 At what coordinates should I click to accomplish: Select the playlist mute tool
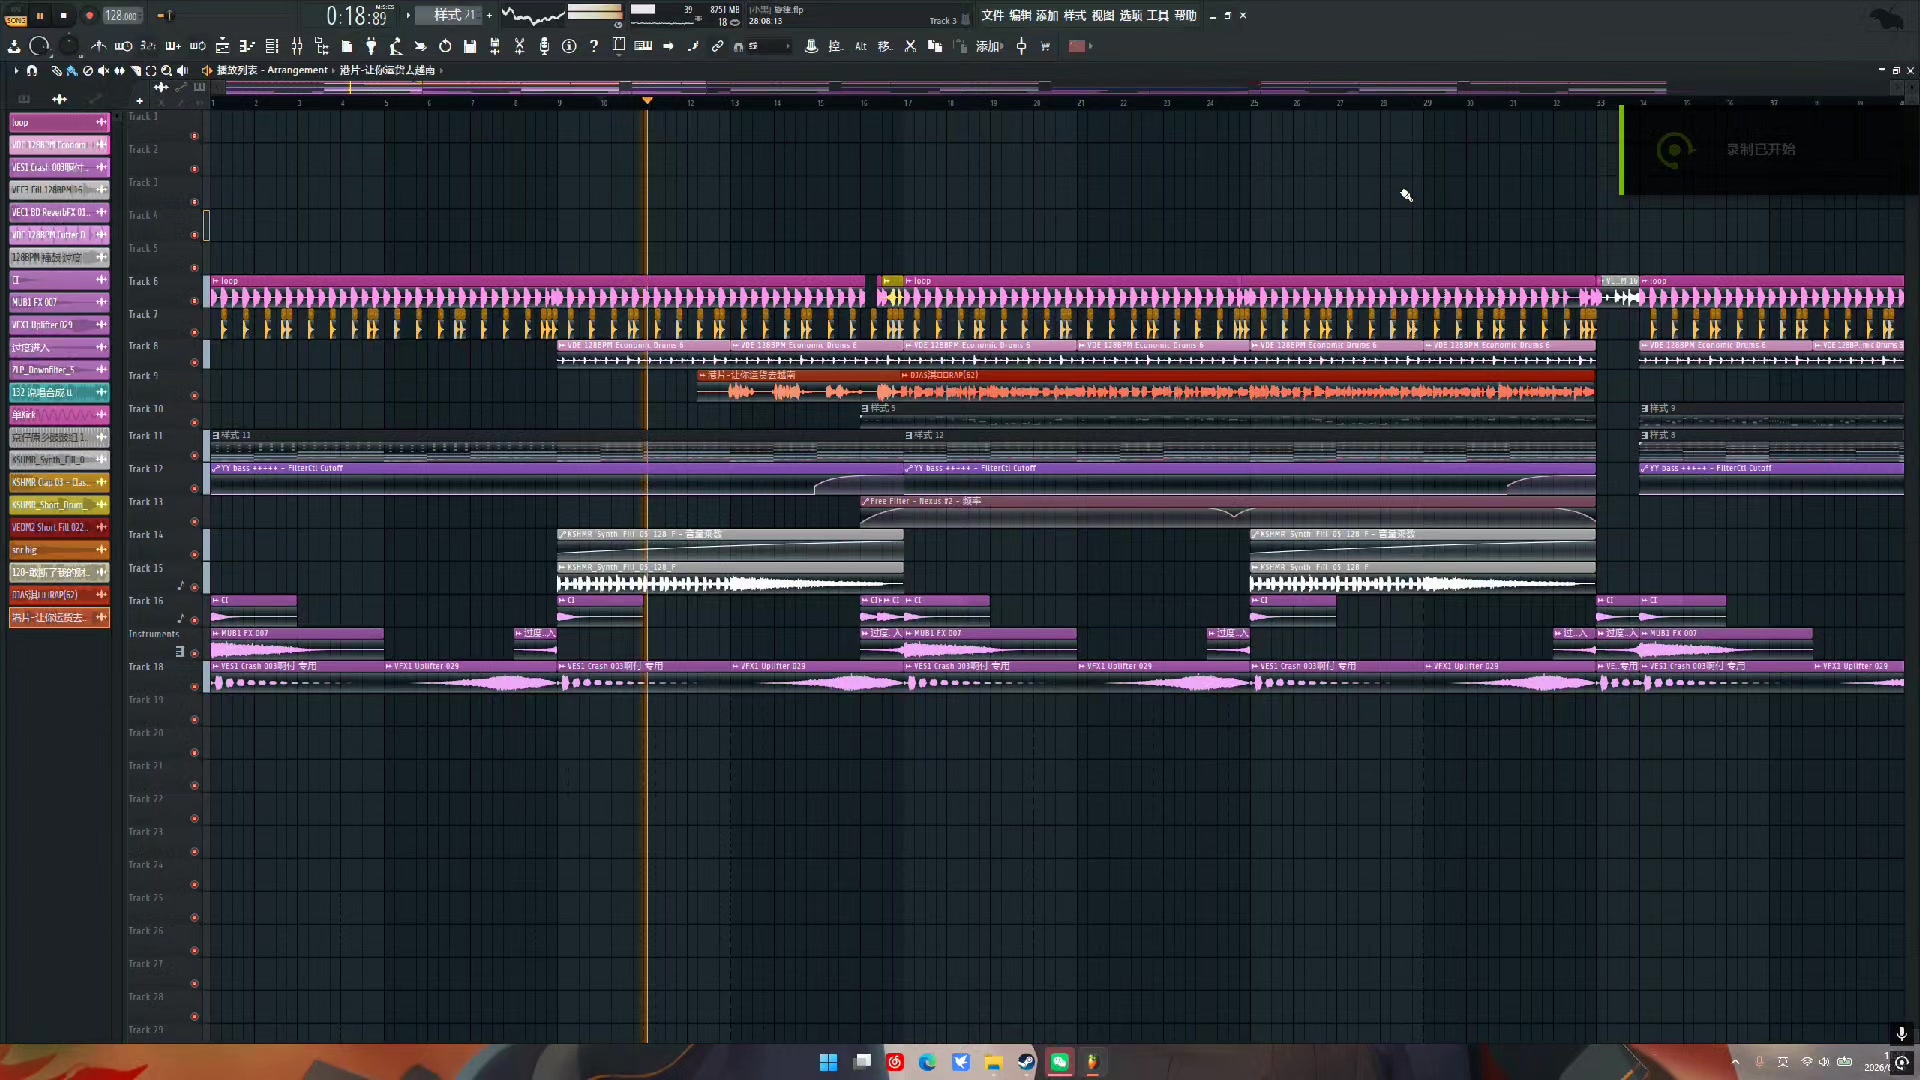[104, 71]
